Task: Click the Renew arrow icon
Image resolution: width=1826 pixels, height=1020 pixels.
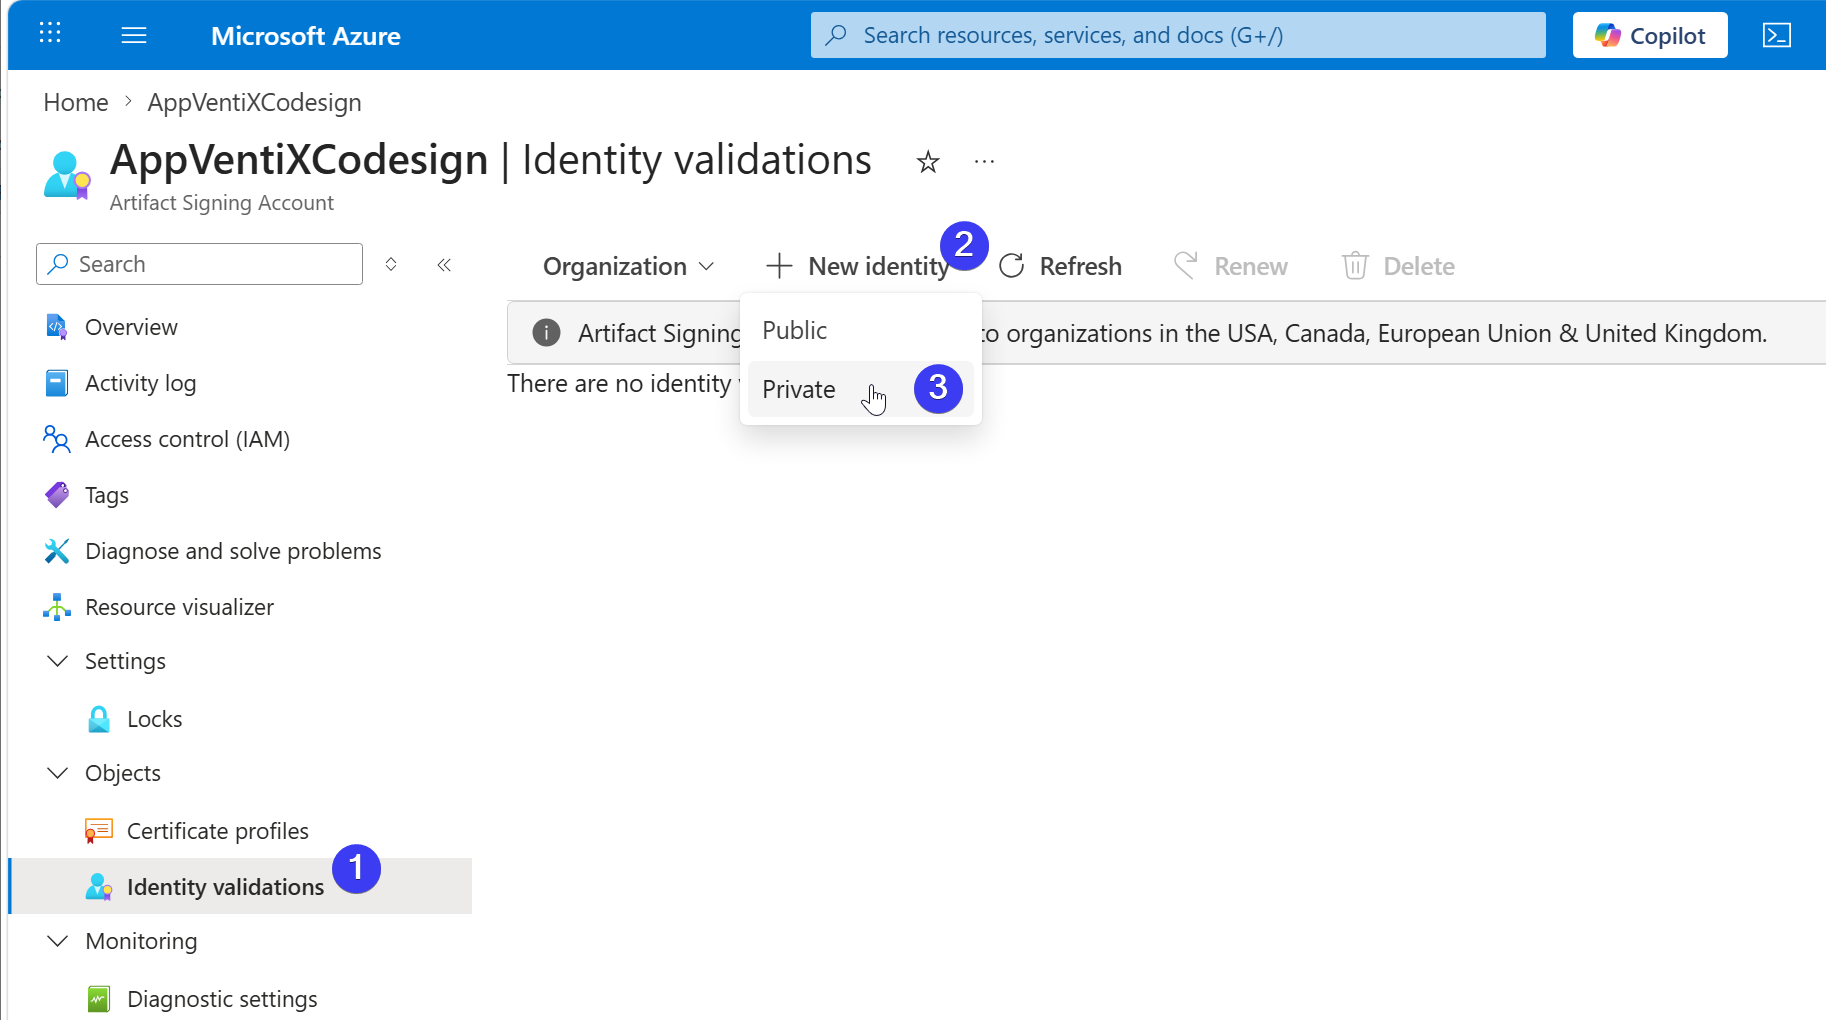Action: (1185, 265)
